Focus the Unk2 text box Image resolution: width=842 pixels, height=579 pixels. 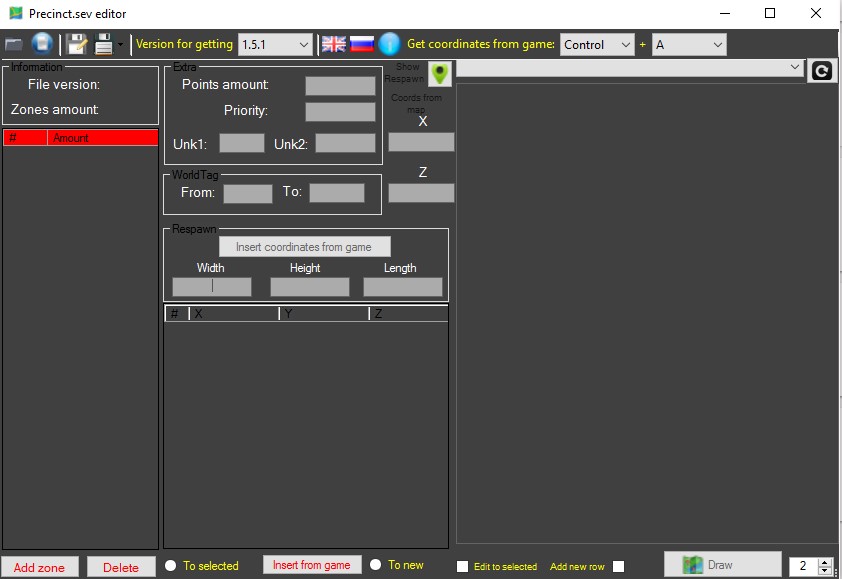tap(345, 143)
